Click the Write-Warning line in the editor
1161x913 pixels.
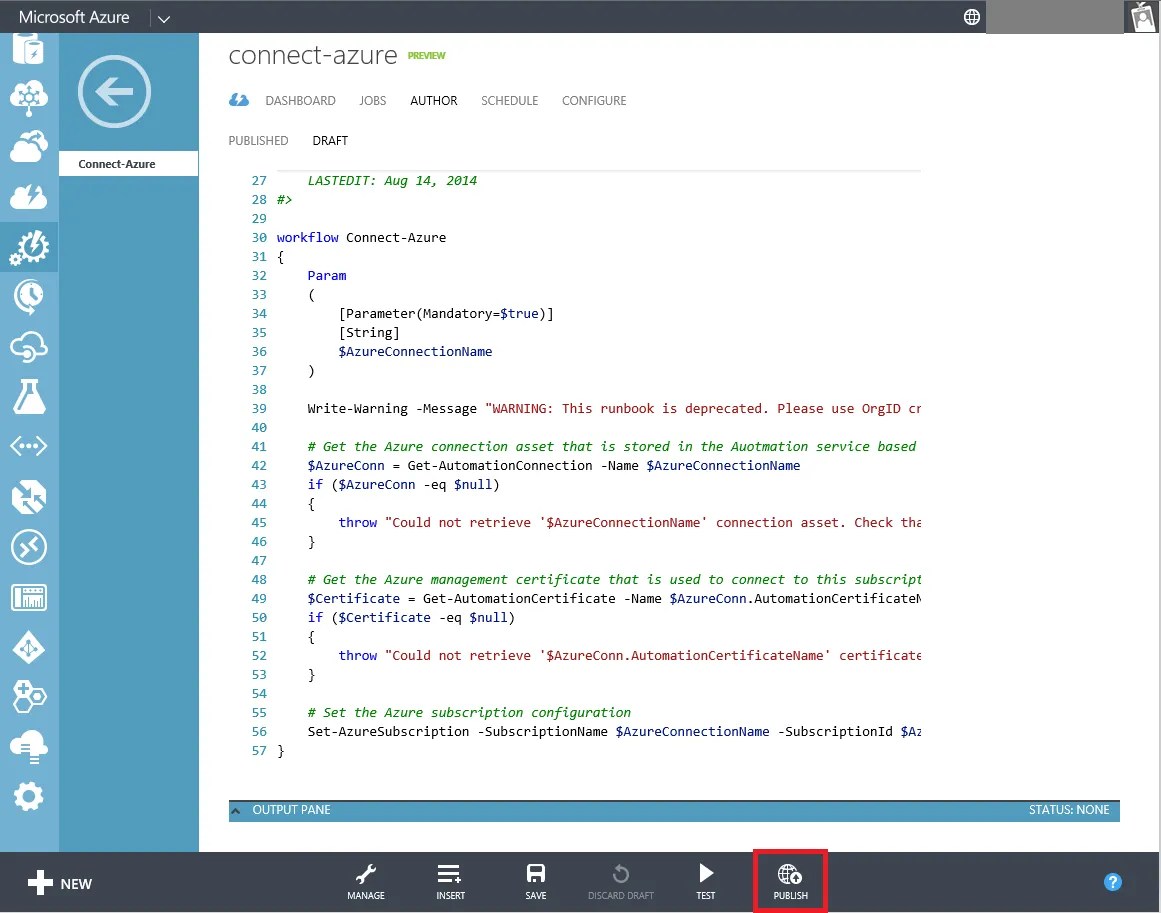[614, 409]
